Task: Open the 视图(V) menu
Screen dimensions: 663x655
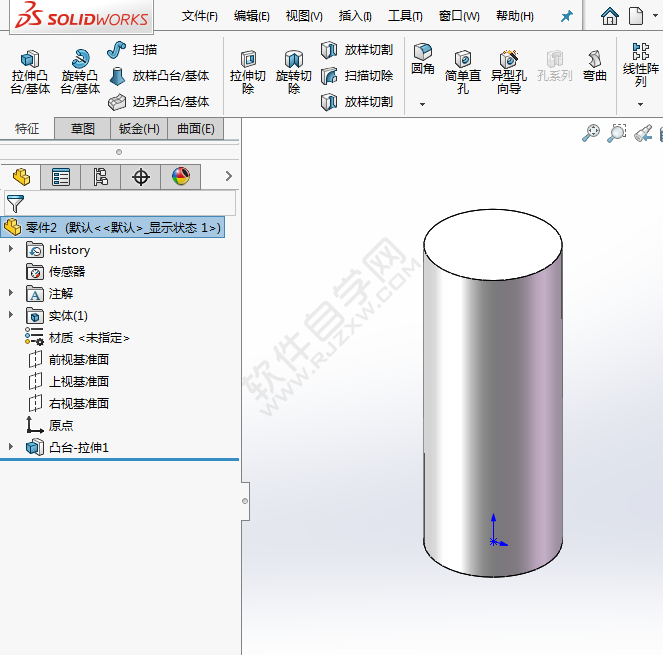Action: pyautogui.click(x=304, y=16)
